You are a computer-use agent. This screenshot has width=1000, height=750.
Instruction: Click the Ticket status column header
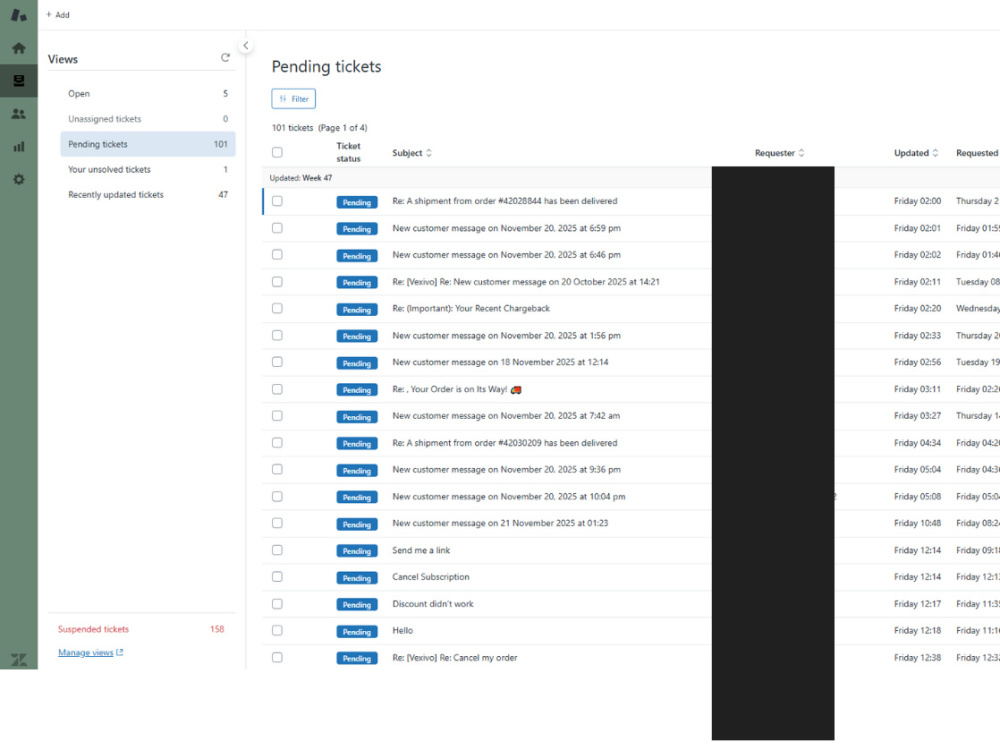pos(348,152)
